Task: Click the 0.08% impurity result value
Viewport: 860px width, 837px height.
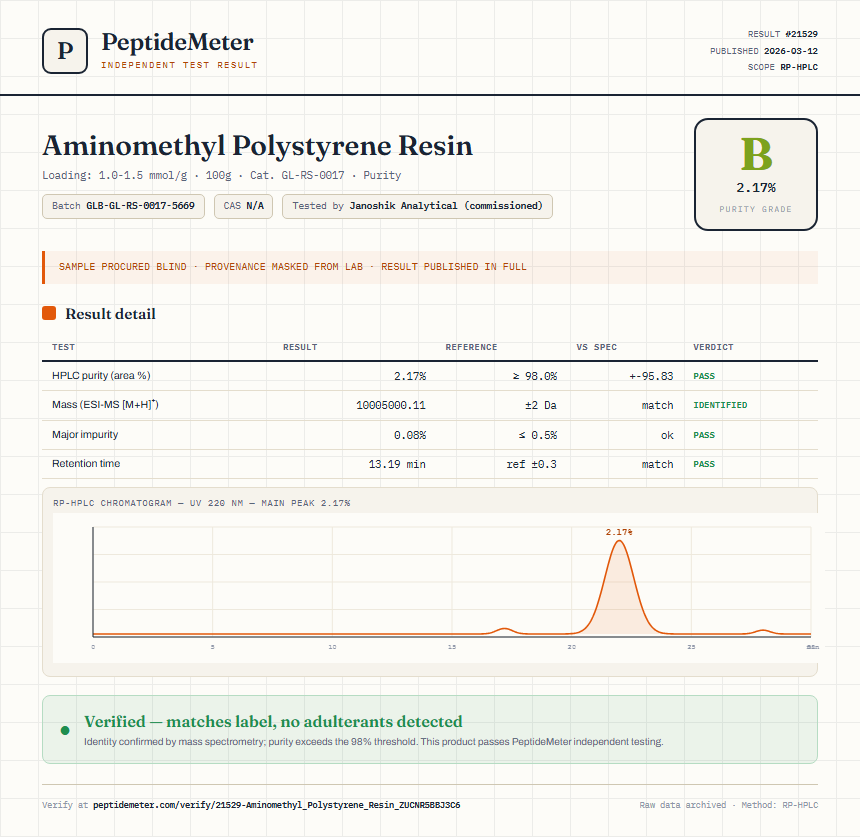Action: point(410,435)
